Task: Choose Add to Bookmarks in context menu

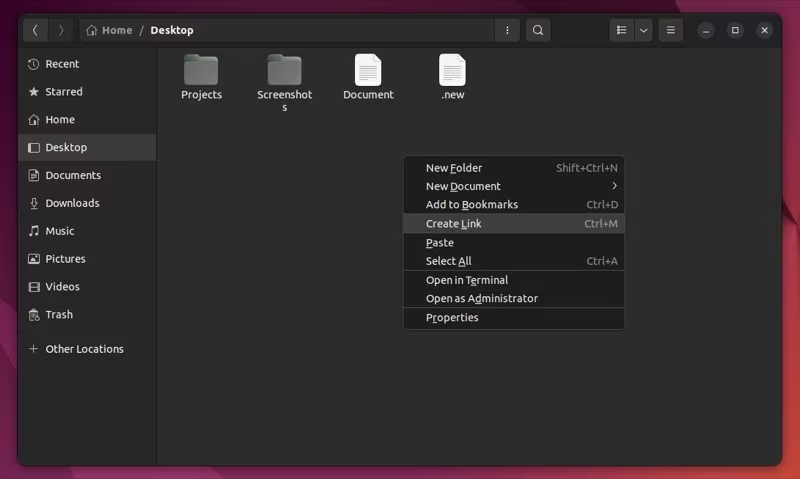Action: click(513, 205)
